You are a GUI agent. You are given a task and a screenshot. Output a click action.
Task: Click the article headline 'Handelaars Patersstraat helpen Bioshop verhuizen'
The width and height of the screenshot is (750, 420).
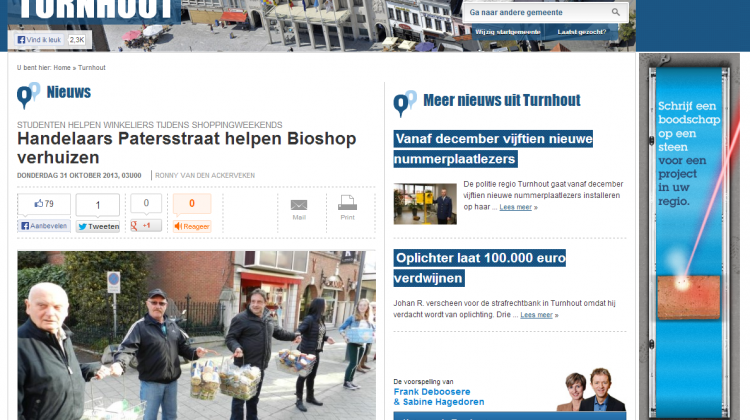[187, 148]
